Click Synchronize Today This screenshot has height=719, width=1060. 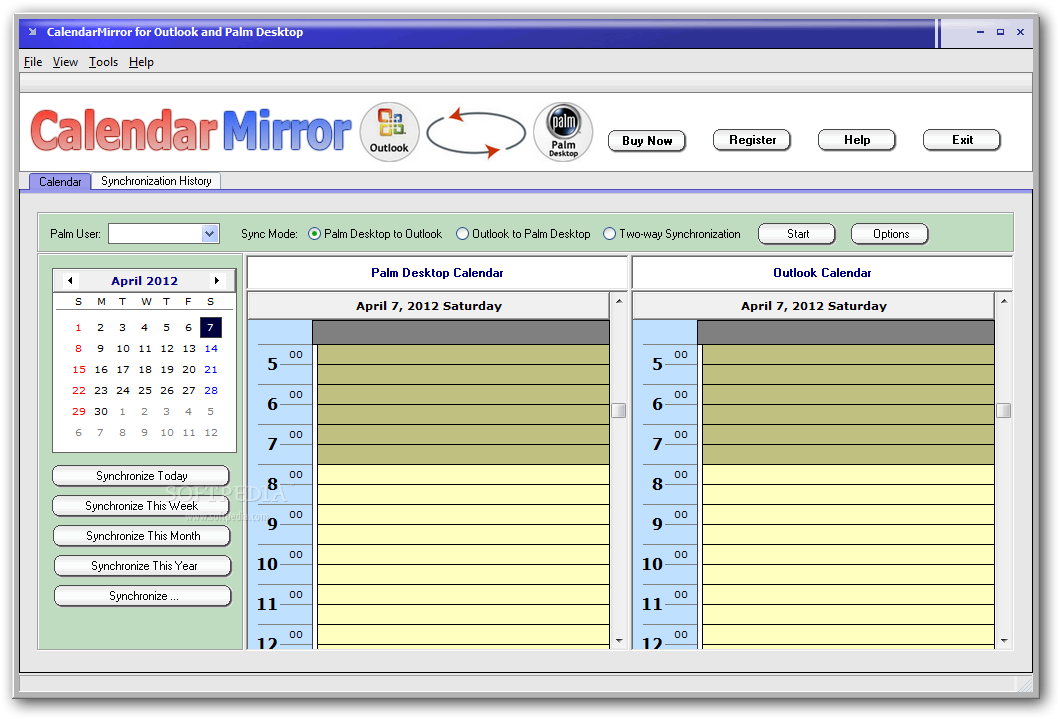click(x=141, y=476)
